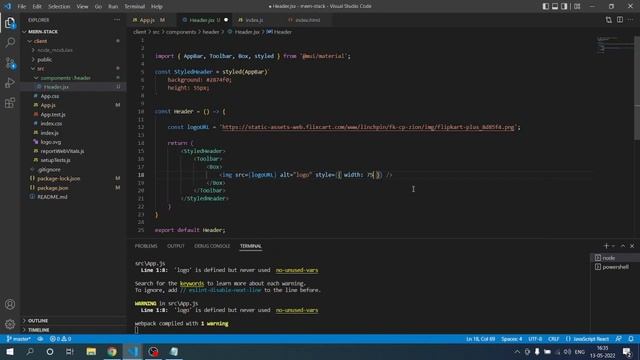Expand the public folder

[44, 60]
